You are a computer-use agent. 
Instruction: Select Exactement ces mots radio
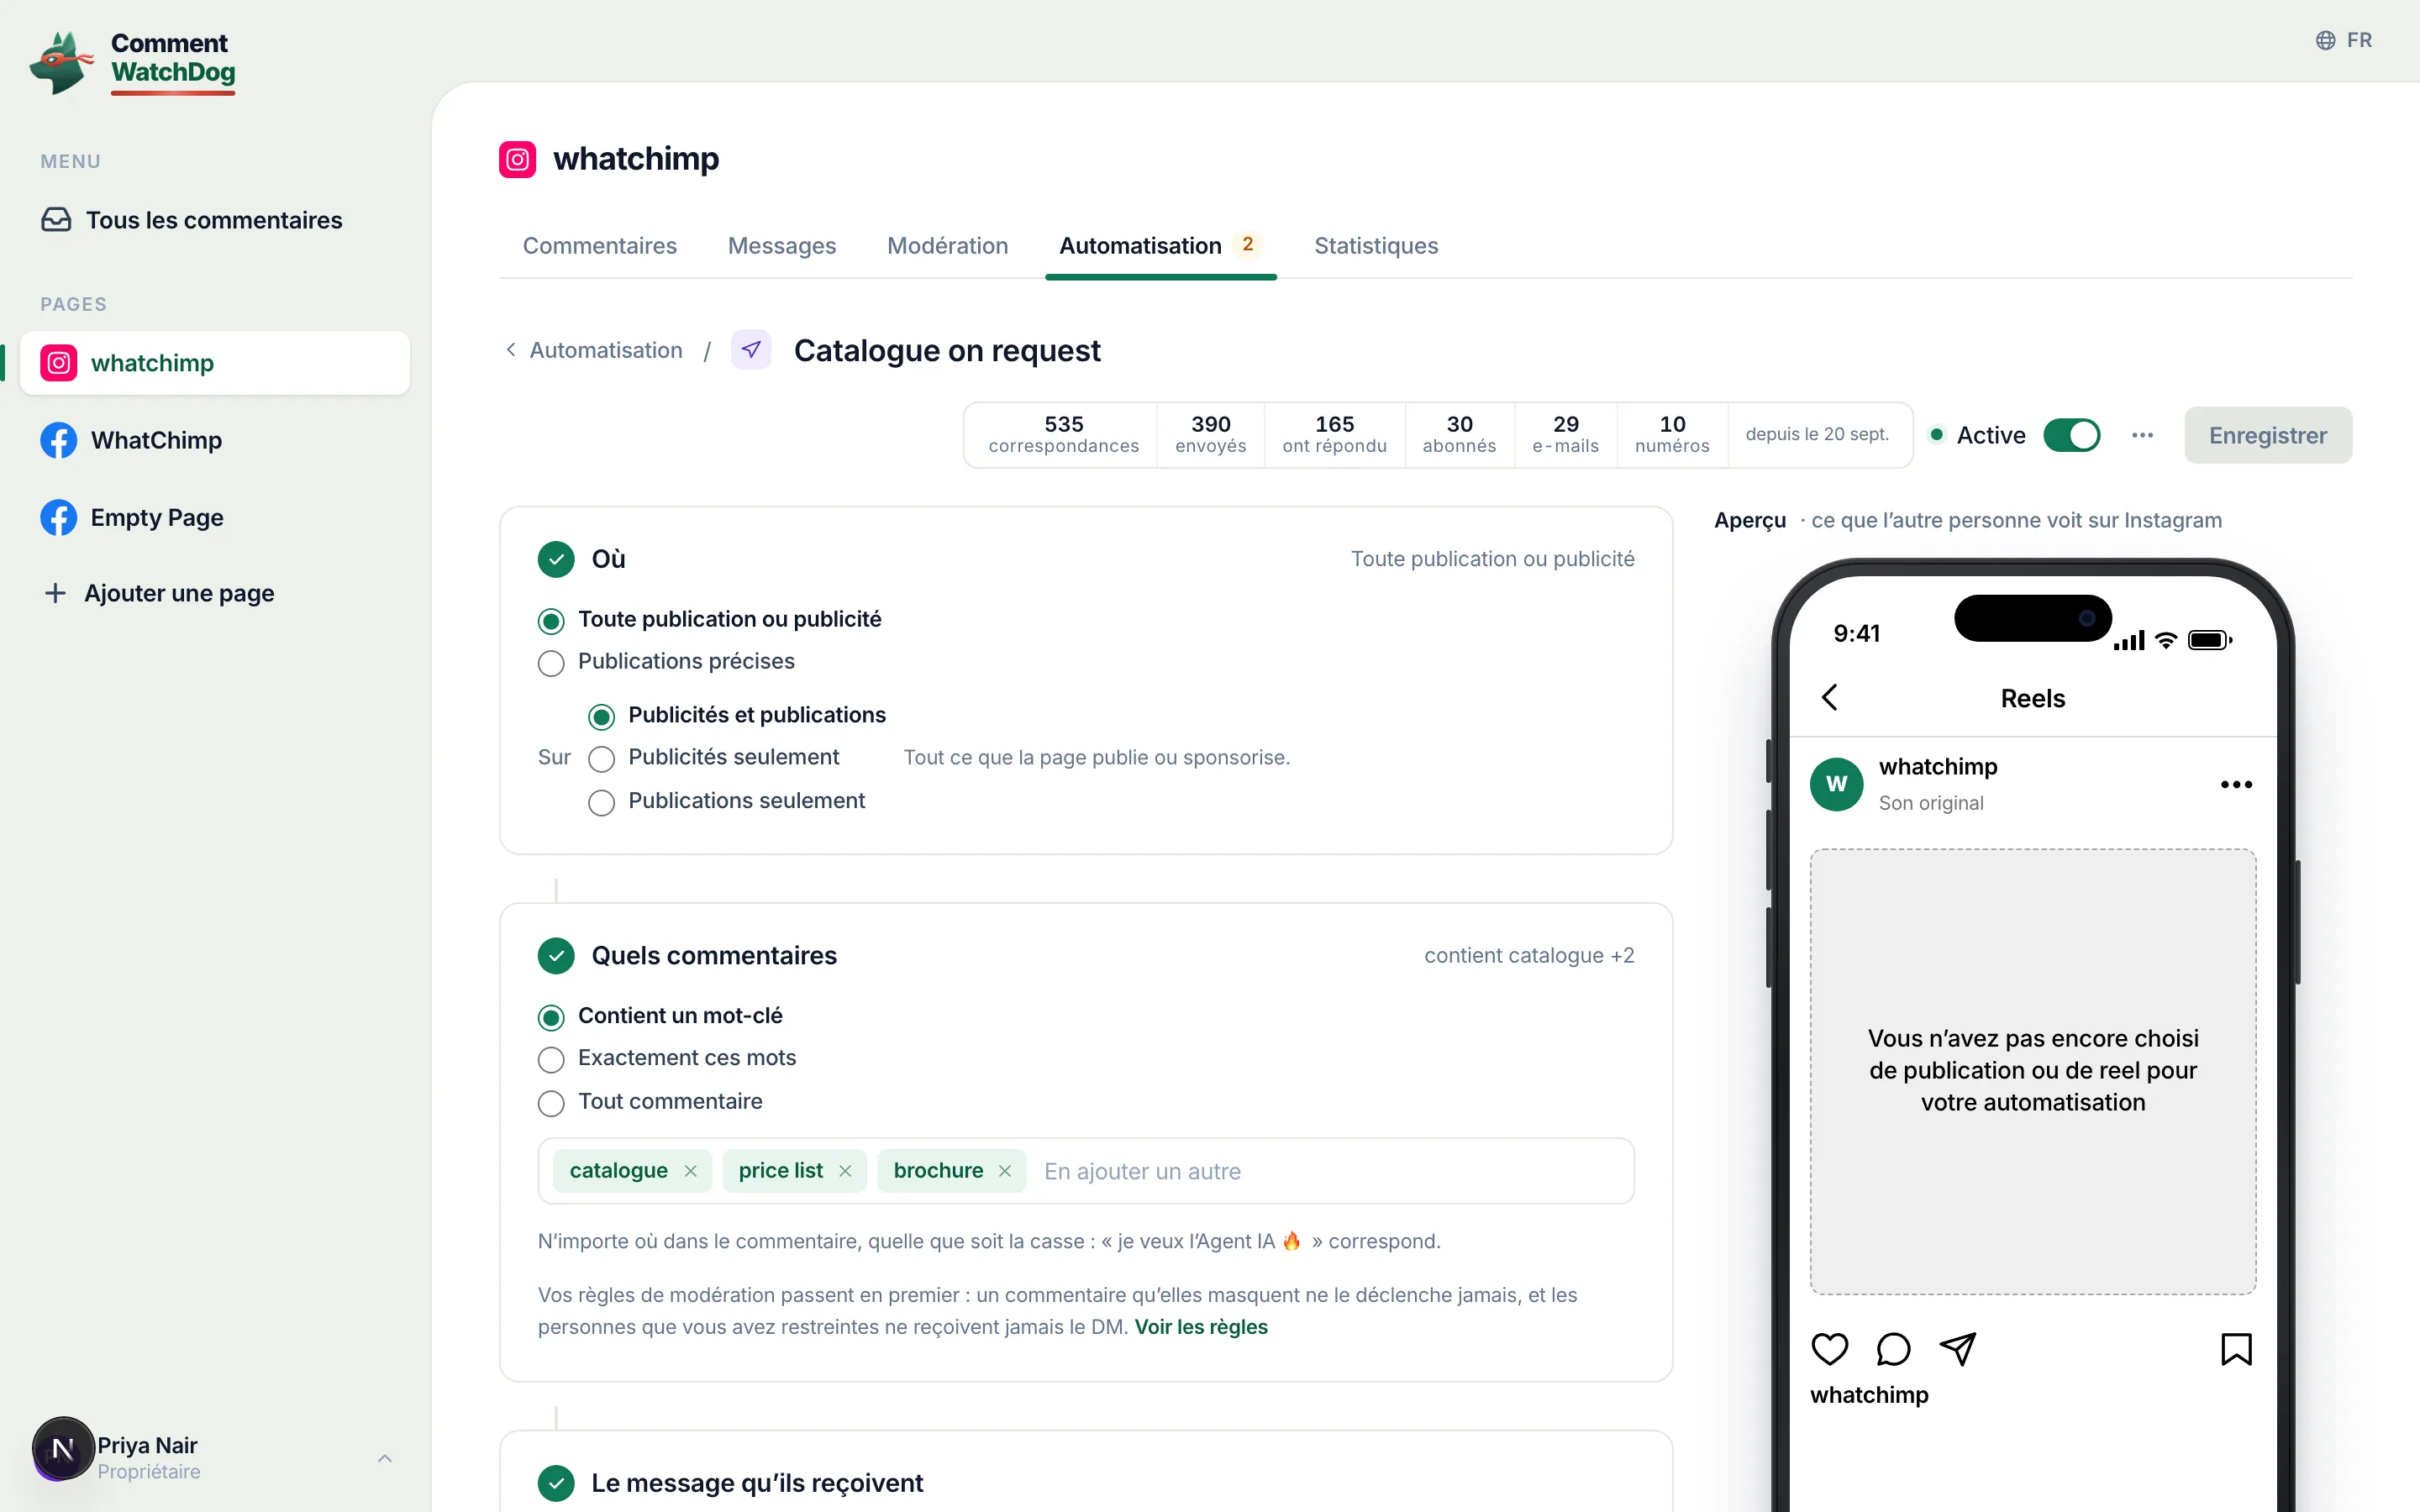coord(551,1059)
